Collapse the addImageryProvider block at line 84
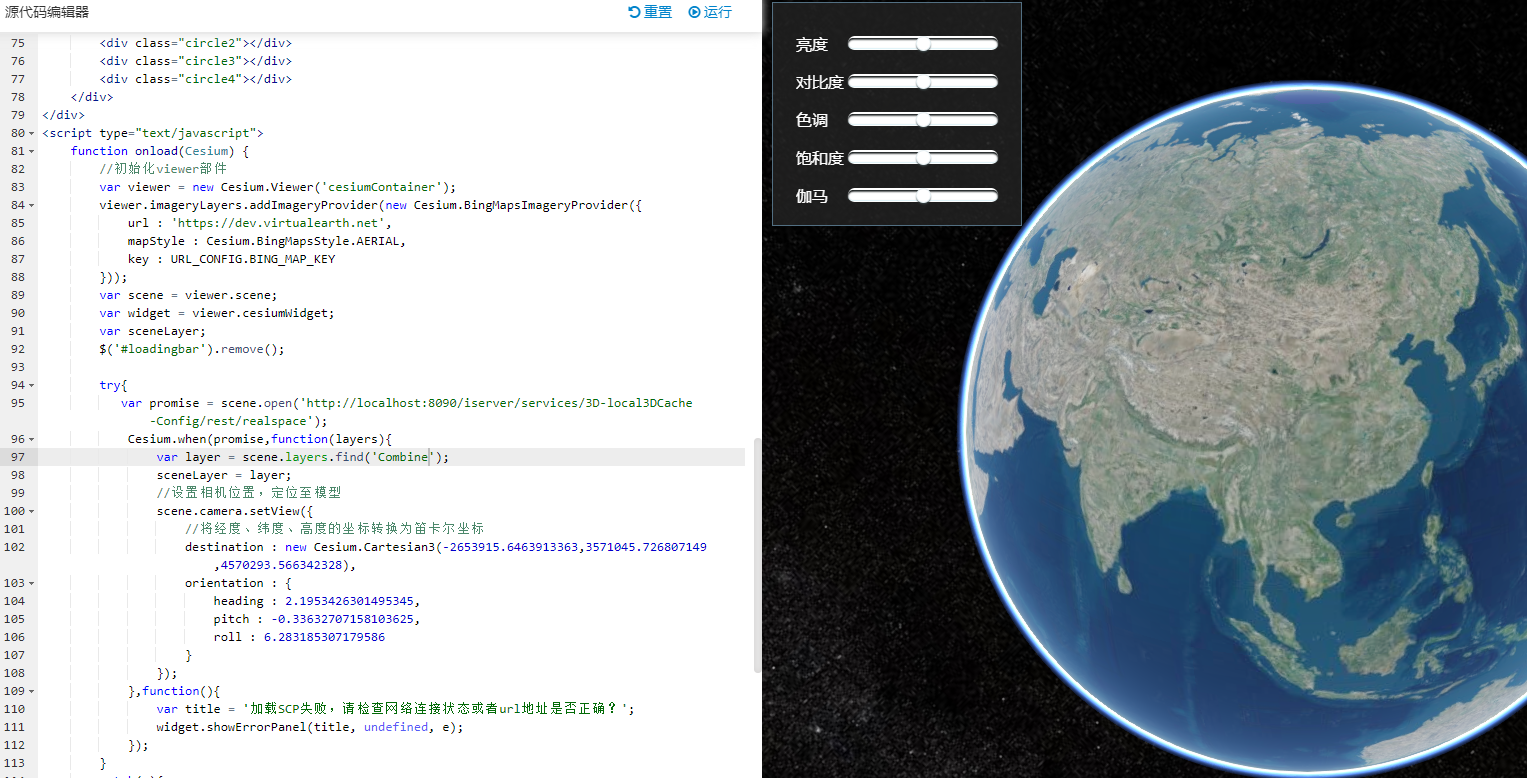 click(33, 205)
